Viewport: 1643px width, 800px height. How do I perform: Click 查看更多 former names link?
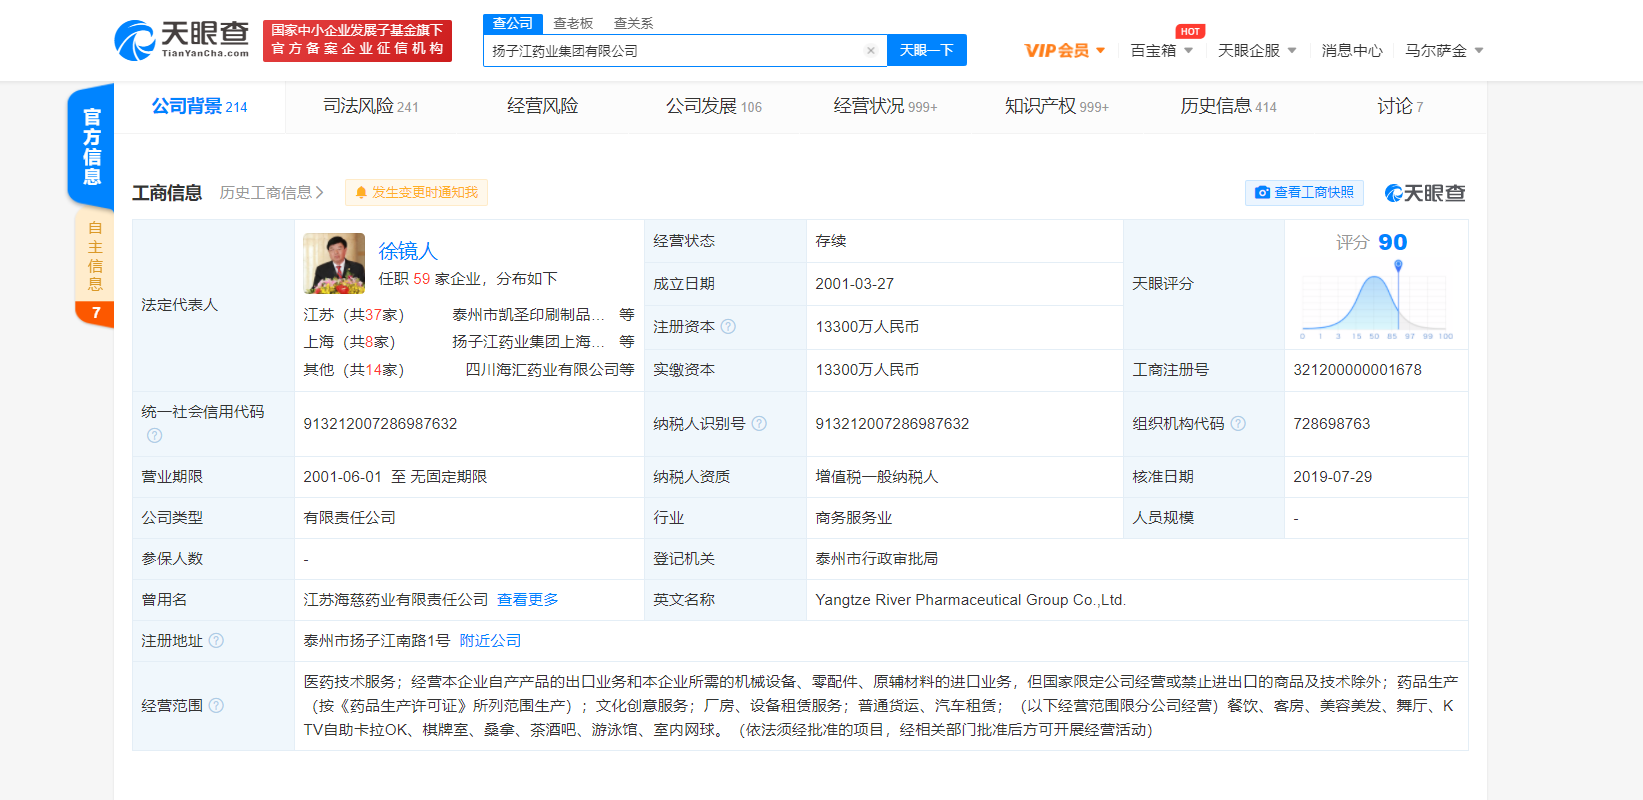click(528, 599)
